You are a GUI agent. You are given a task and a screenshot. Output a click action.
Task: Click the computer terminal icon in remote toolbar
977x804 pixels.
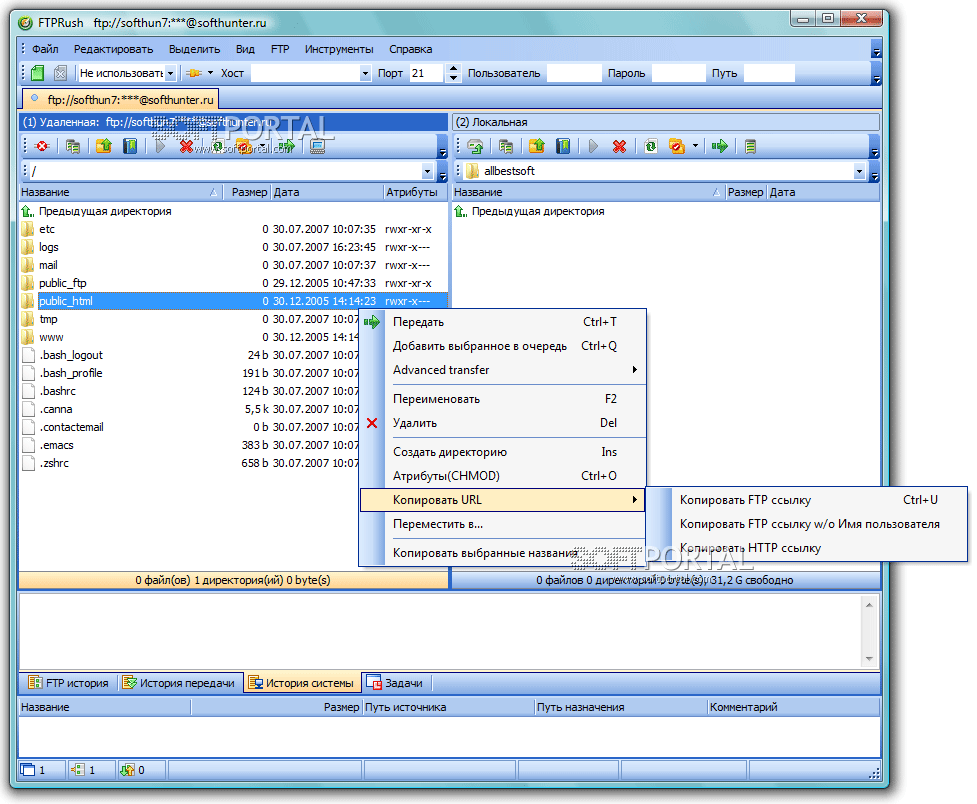point(317,146)
